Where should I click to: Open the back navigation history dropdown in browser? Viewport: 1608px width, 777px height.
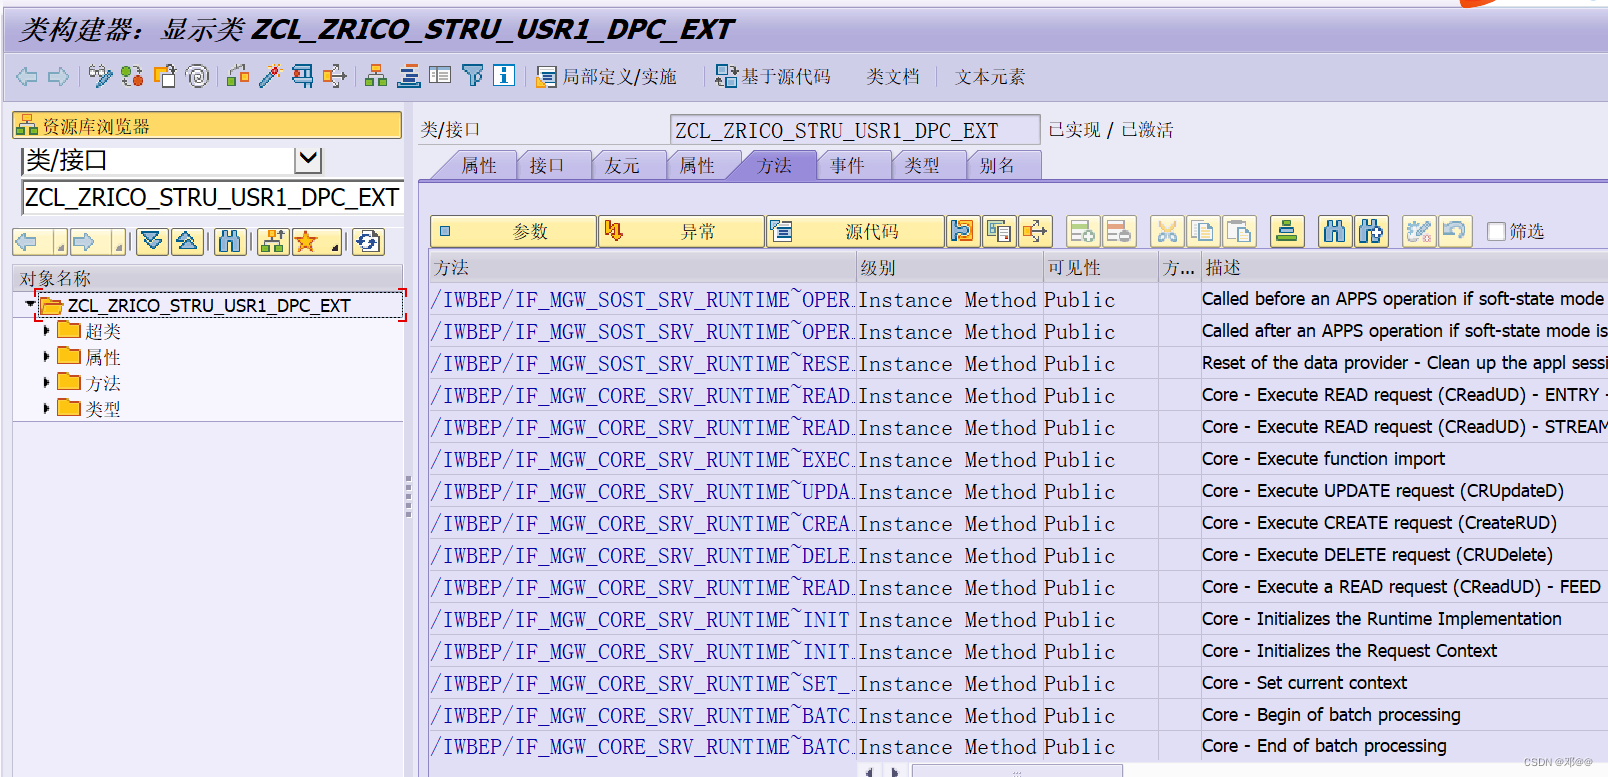59,244
